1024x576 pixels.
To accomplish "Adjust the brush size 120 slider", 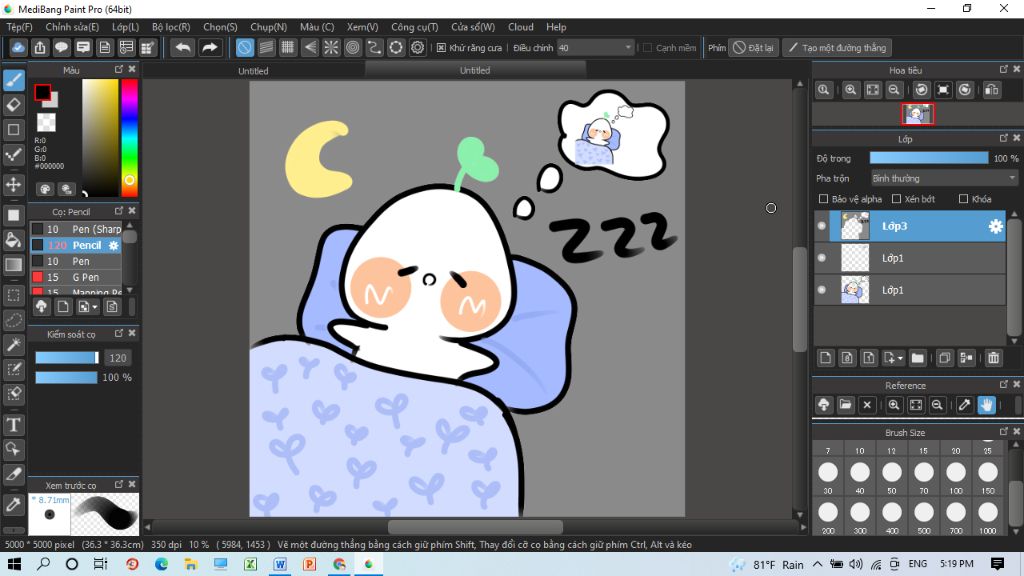I will [x=67, y=358].
